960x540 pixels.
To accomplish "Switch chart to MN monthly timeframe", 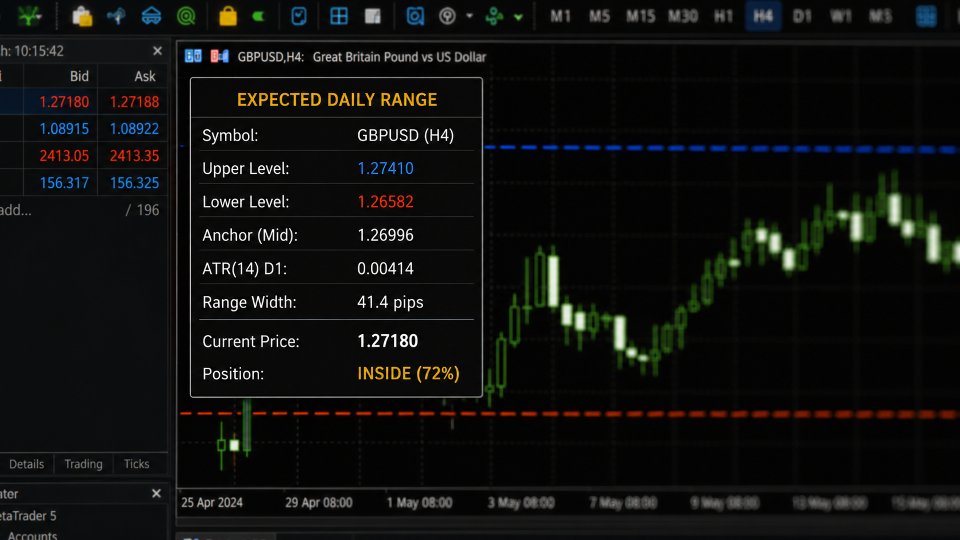I will coord(880,16).
